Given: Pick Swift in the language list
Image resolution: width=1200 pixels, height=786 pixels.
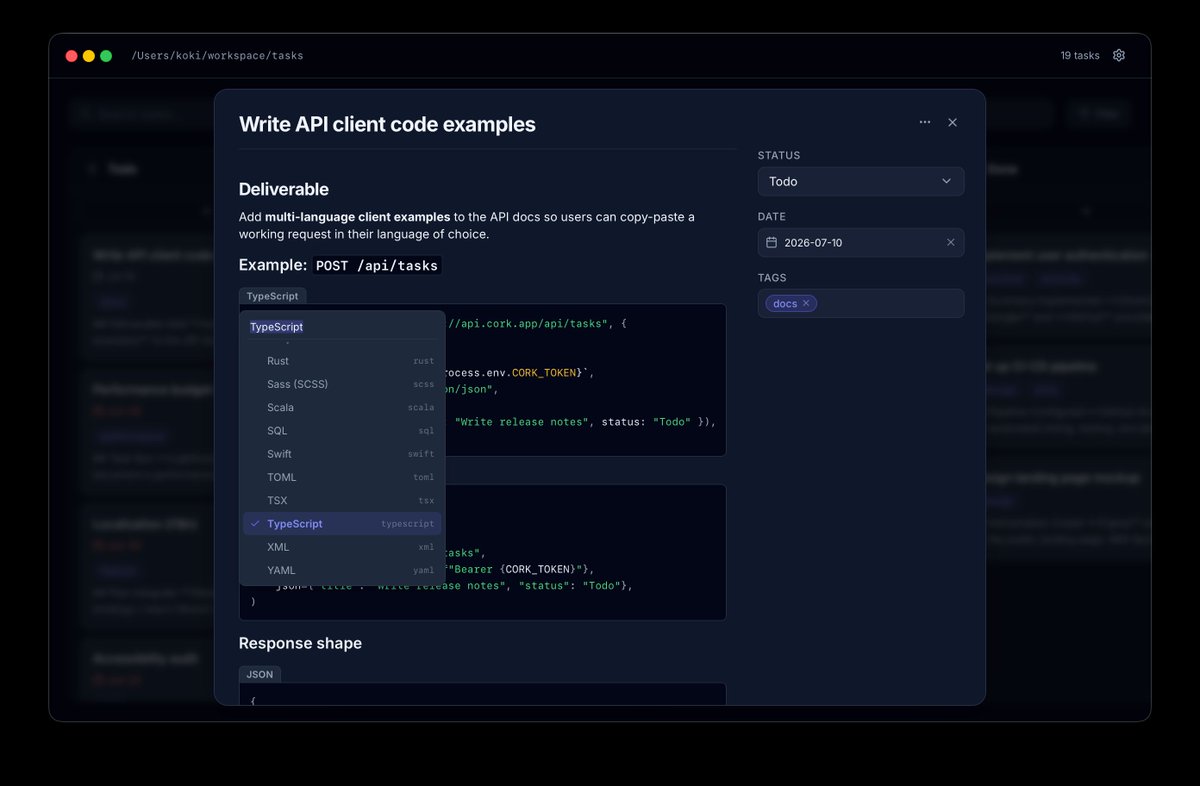Looking at the screenshot, I should click(342, 454).
